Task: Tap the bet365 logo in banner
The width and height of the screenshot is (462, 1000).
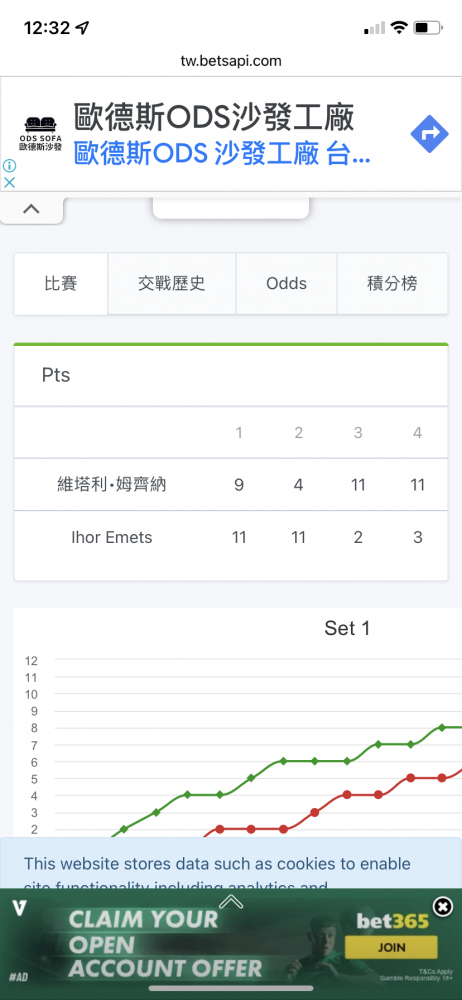Action: pyautogui.click(x=393, y=921)
